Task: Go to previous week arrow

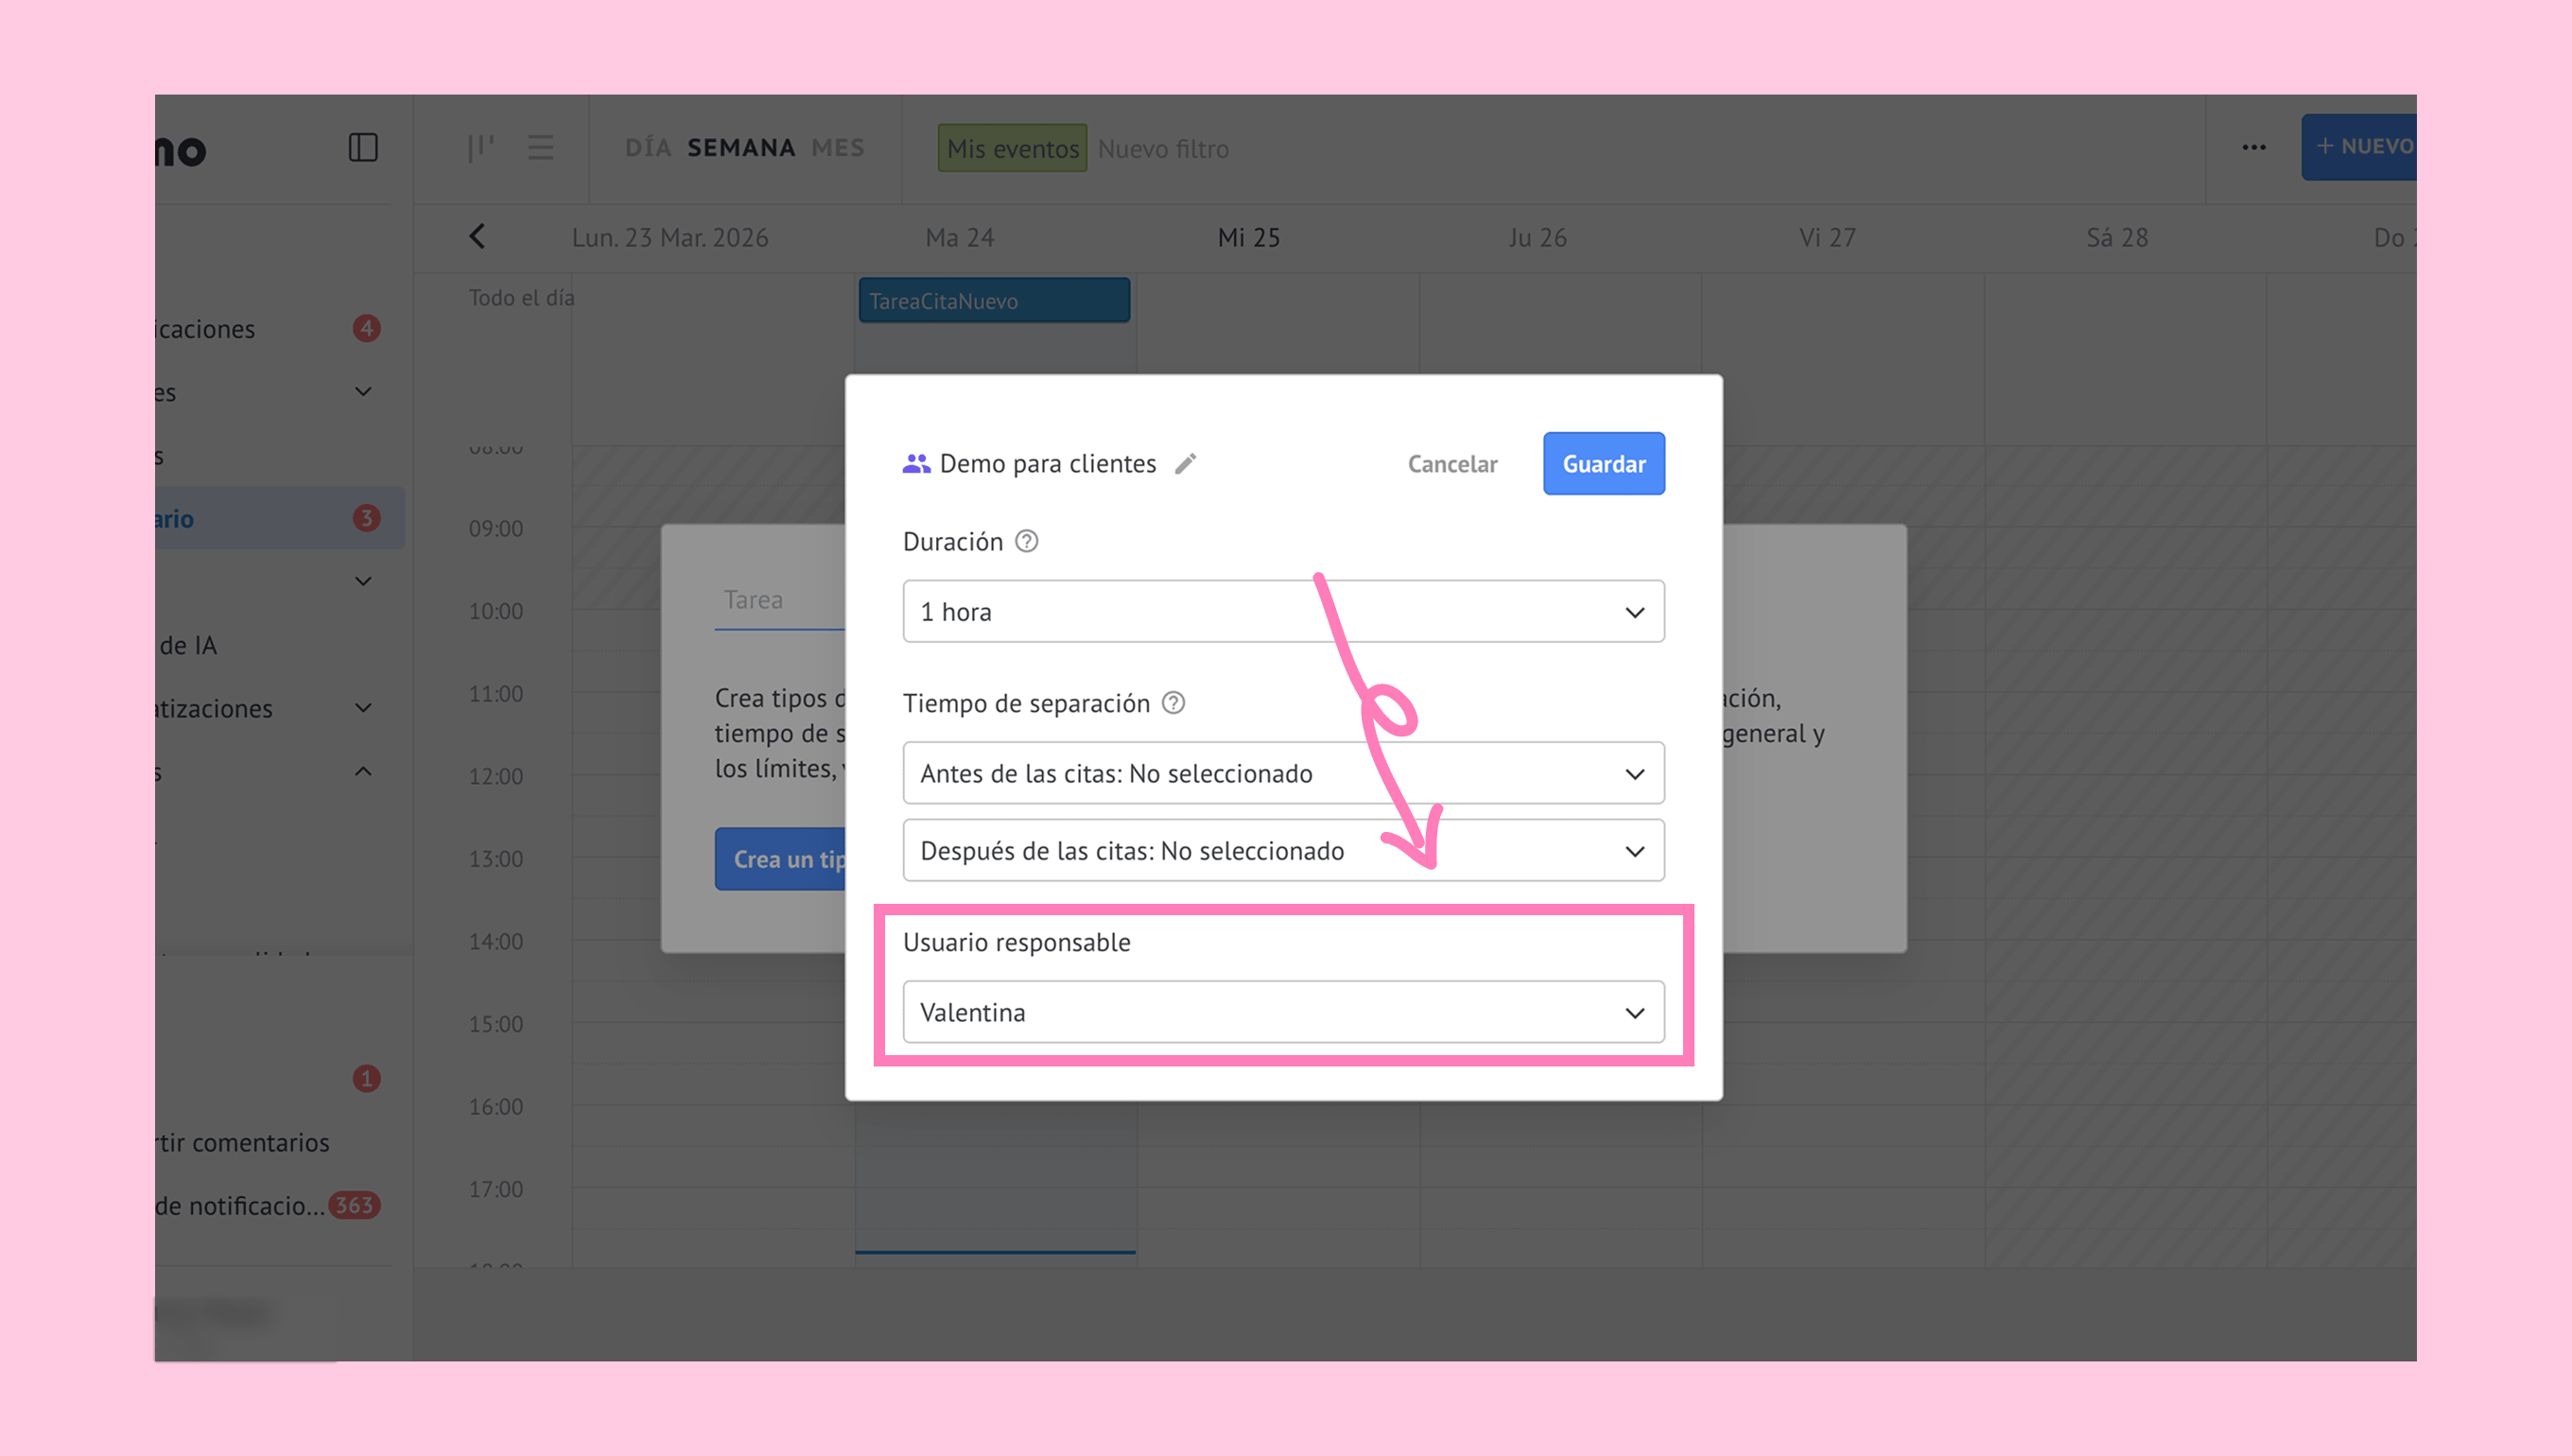Action: coord(477,237)
